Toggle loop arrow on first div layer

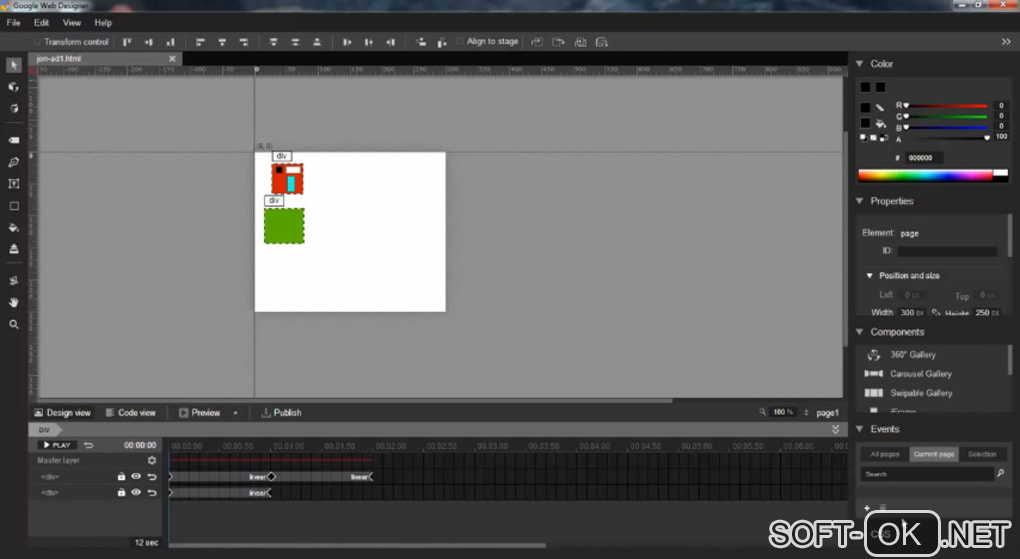(152, 476)
